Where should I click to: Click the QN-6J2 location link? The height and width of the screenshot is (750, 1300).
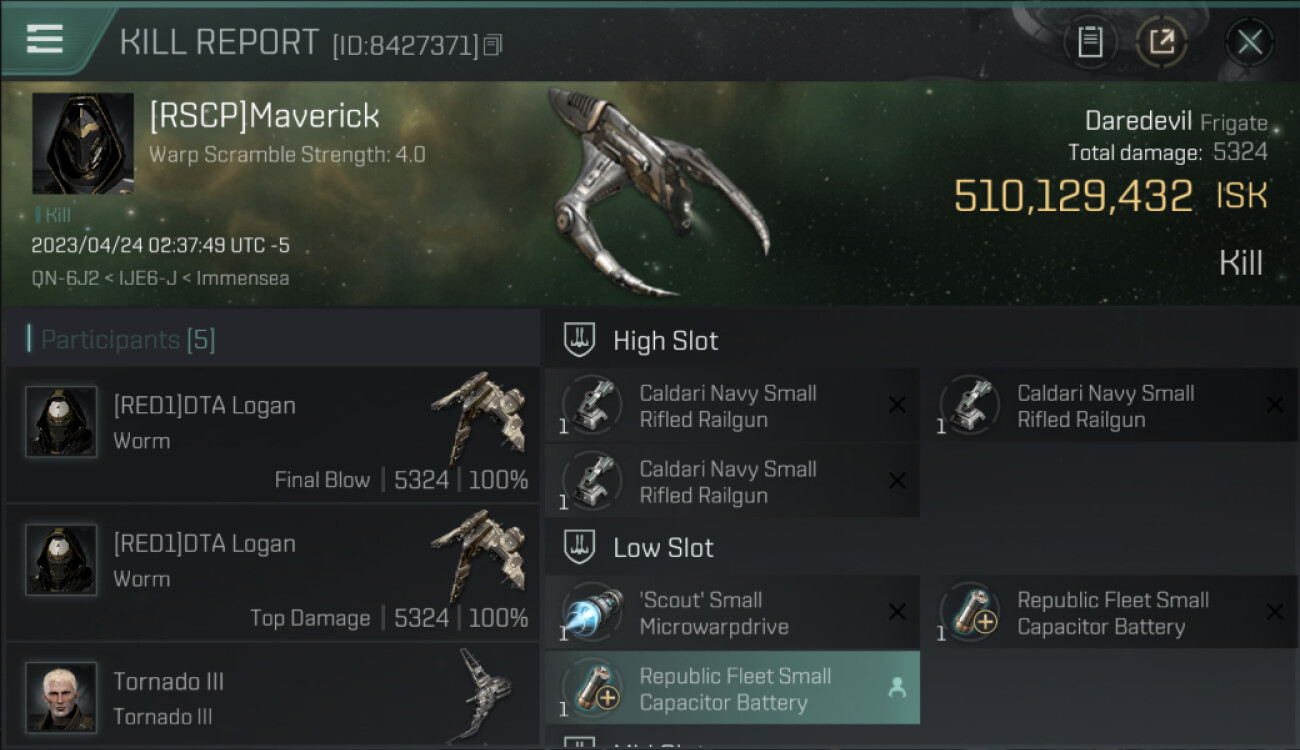pos(65,278)
